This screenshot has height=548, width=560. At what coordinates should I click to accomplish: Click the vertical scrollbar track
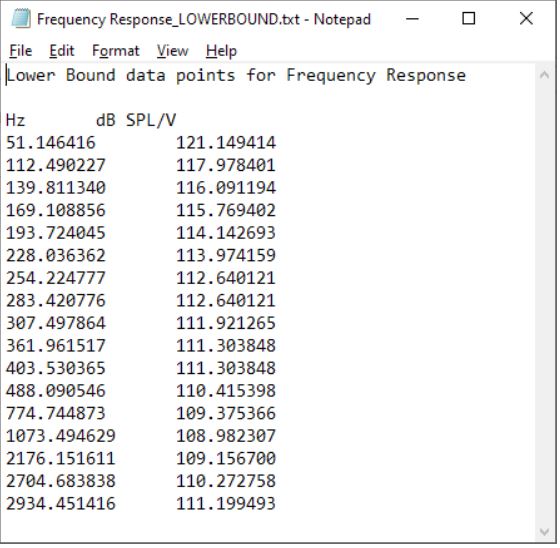[x=544, y=304]
